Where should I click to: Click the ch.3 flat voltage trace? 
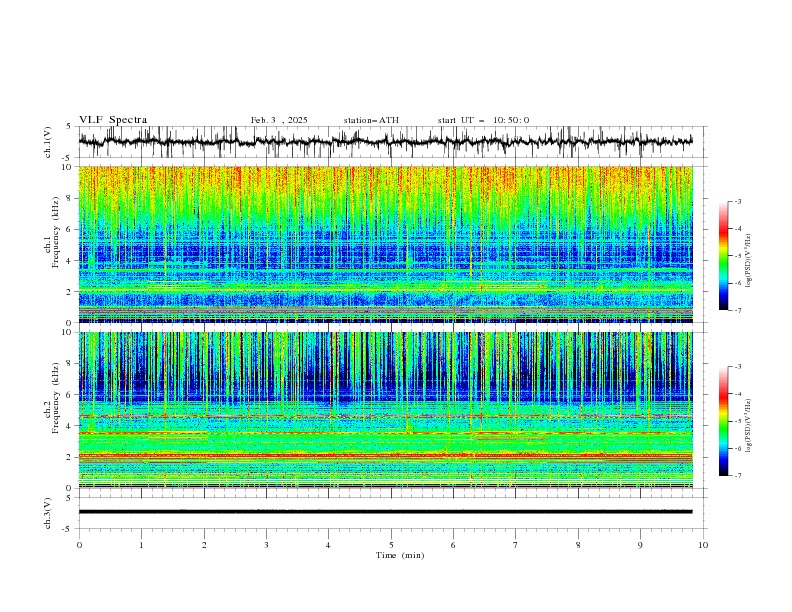pyautogui.click(x=385, y=512)
